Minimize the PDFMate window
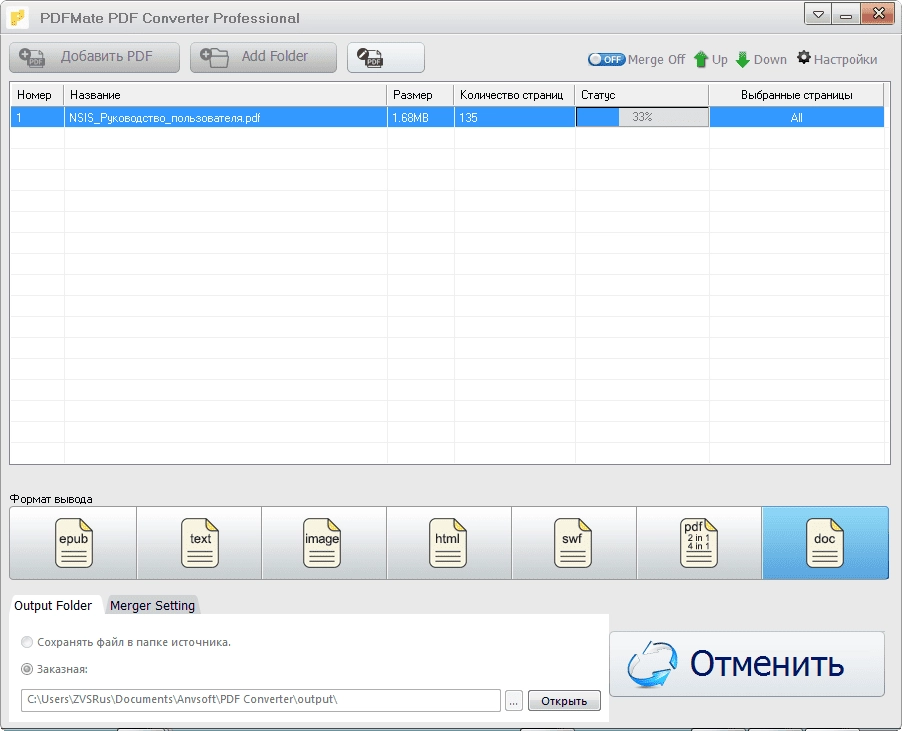902x731 pixels. [x=846, y=14]
